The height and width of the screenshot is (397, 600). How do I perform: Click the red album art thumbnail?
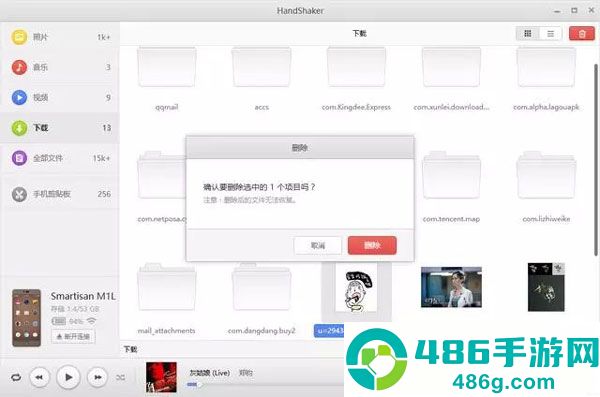click(x=161, y=377)
